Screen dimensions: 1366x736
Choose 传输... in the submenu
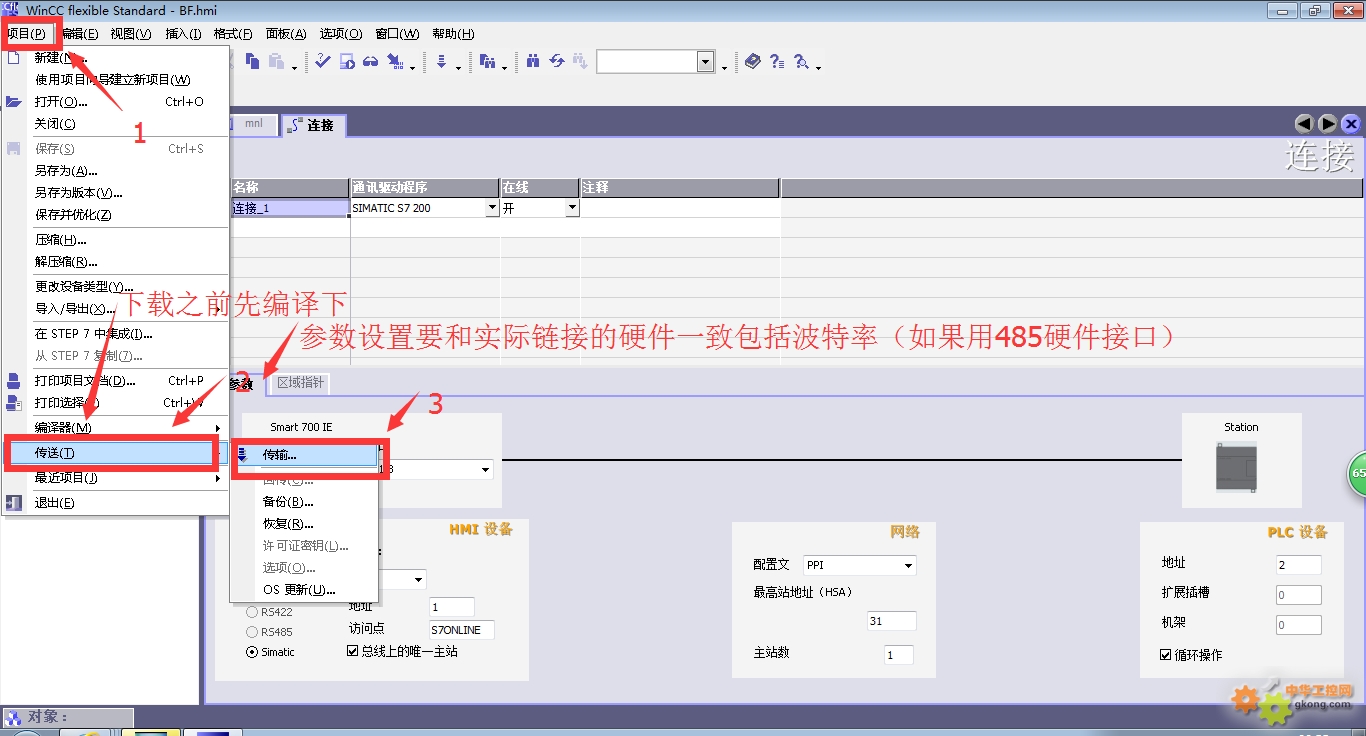(x=305, y=455)
